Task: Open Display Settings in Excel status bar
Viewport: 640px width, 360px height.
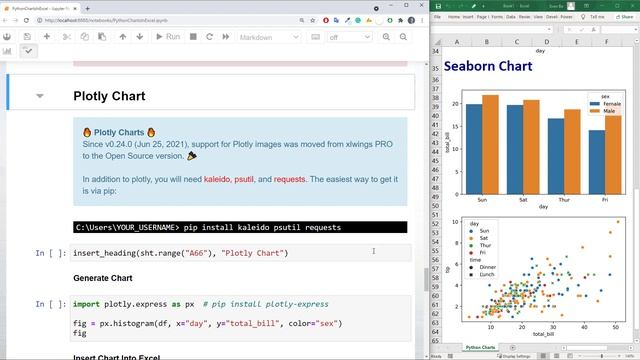Action: coord(513,356)
